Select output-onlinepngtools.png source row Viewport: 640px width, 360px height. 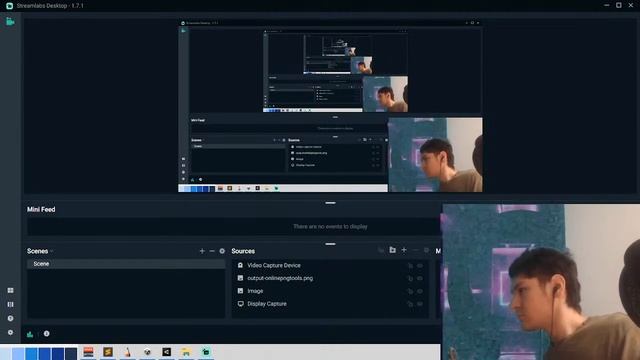330,278
